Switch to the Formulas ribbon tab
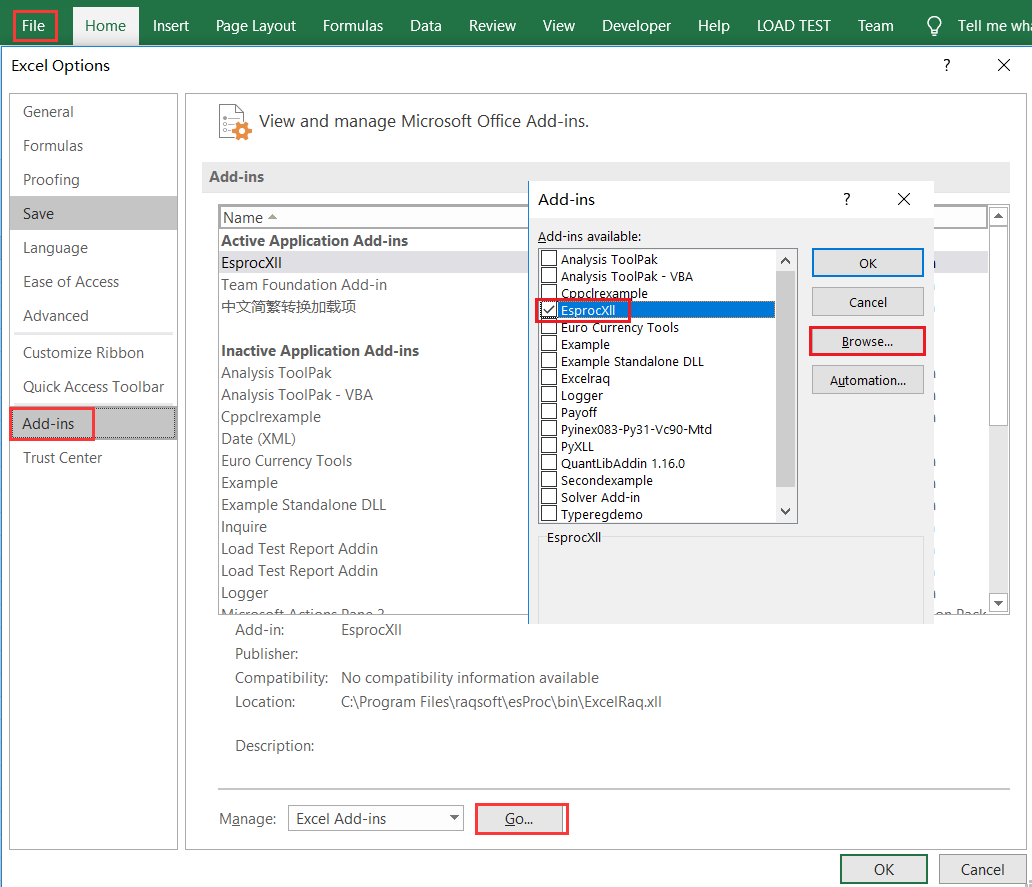Screen dimensions: 1032x887 pyautogui.click(x=353, y=26)
